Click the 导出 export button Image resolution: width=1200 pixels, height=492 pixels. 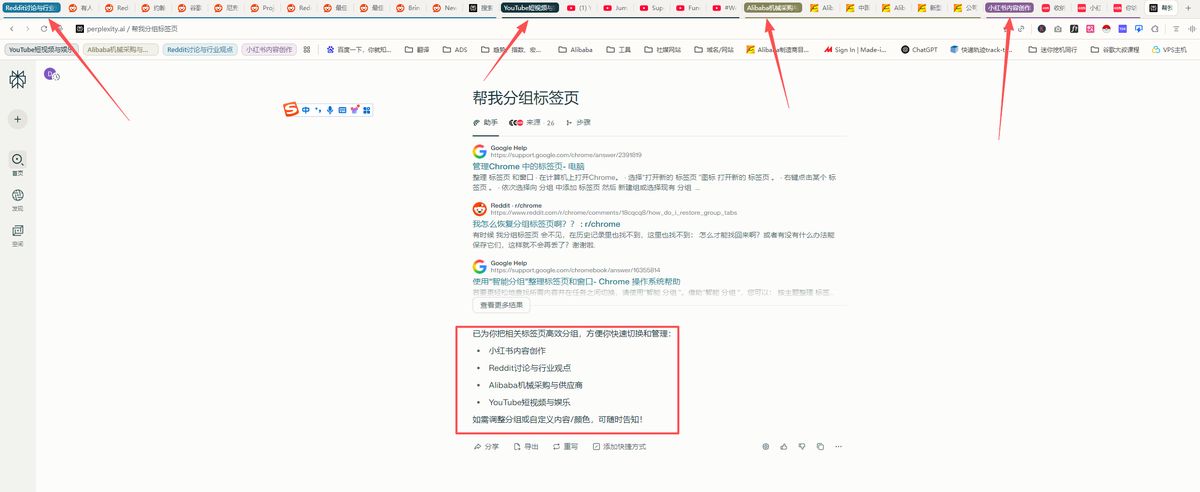(x=526, y=447)
